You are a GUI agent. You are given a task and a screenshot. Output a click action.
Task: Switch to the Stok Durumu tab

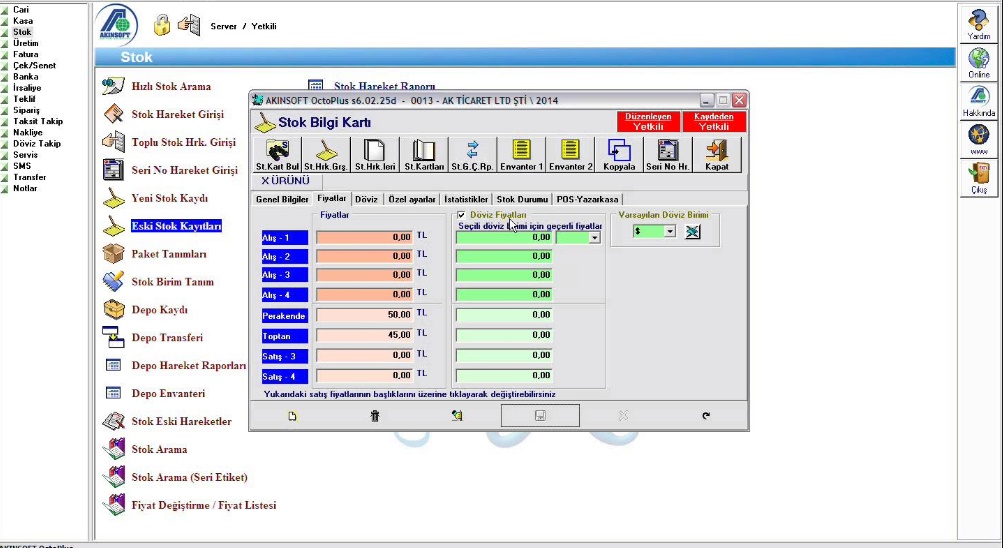click(x=522, y=199)
